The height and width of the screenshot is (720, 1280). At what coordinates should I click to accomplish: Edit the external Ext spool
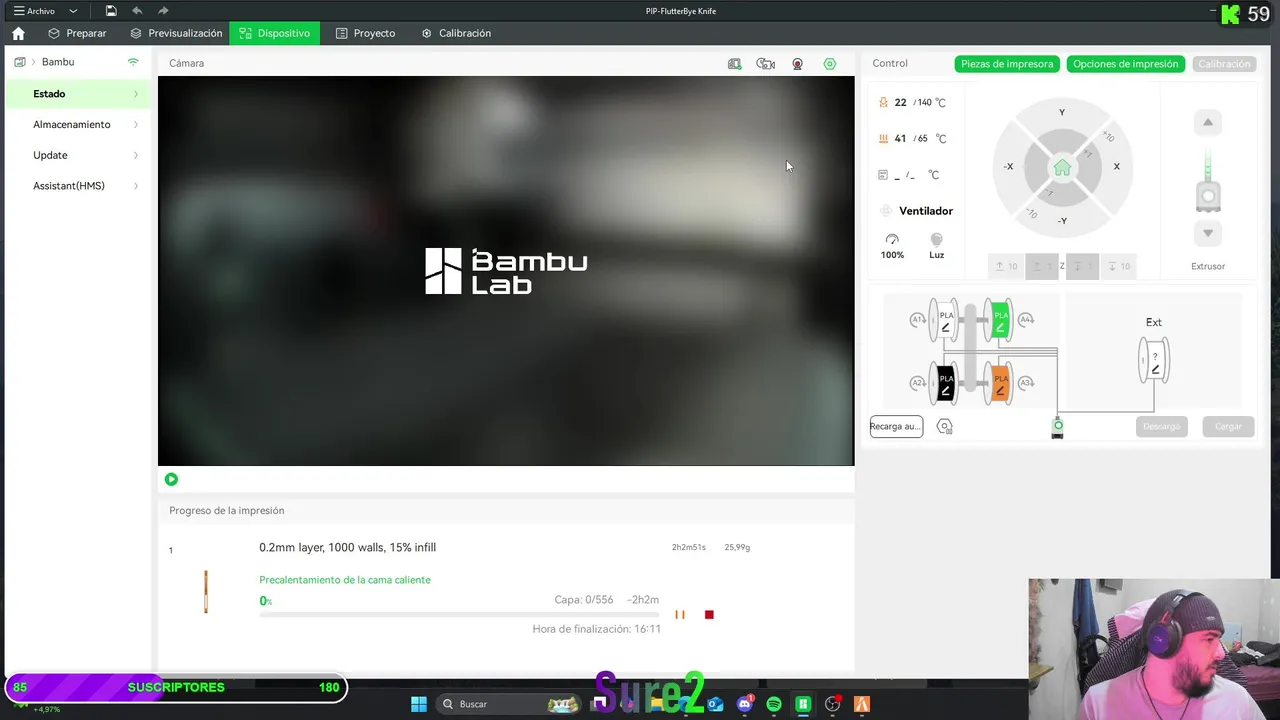[x=1154, y=360]
